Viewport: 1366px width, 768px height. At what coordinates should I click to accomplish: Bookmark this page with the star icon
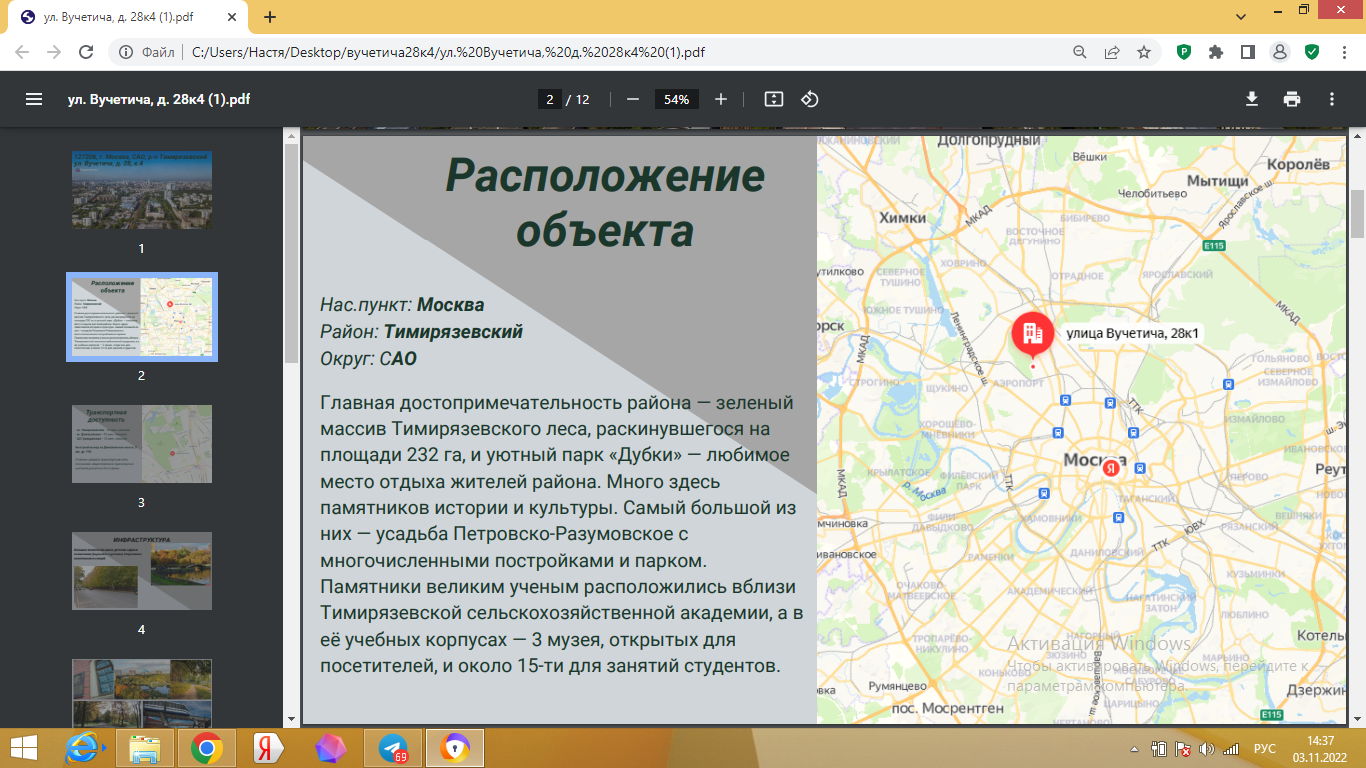(1144, 52)
